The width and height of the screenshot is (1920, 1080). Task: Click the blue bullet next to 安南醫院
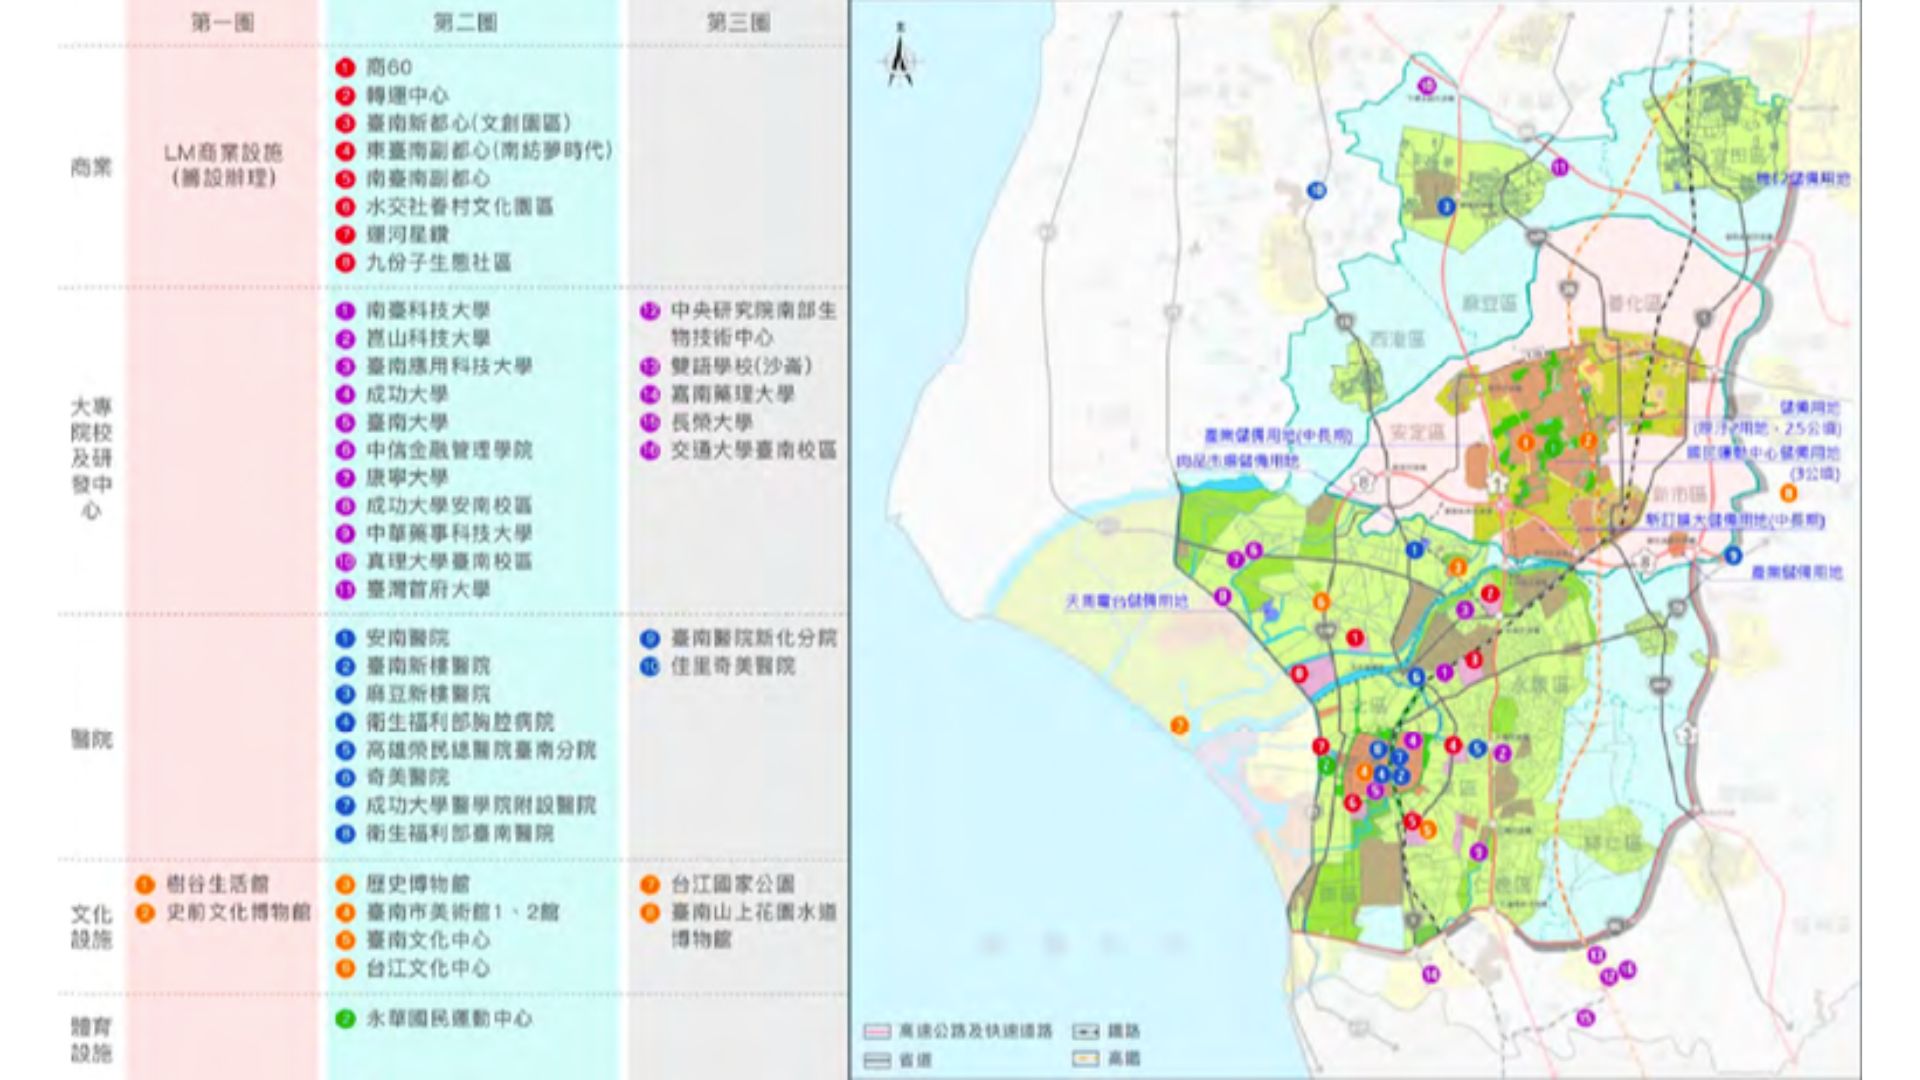pyautogui.click(x=346, y=638)
